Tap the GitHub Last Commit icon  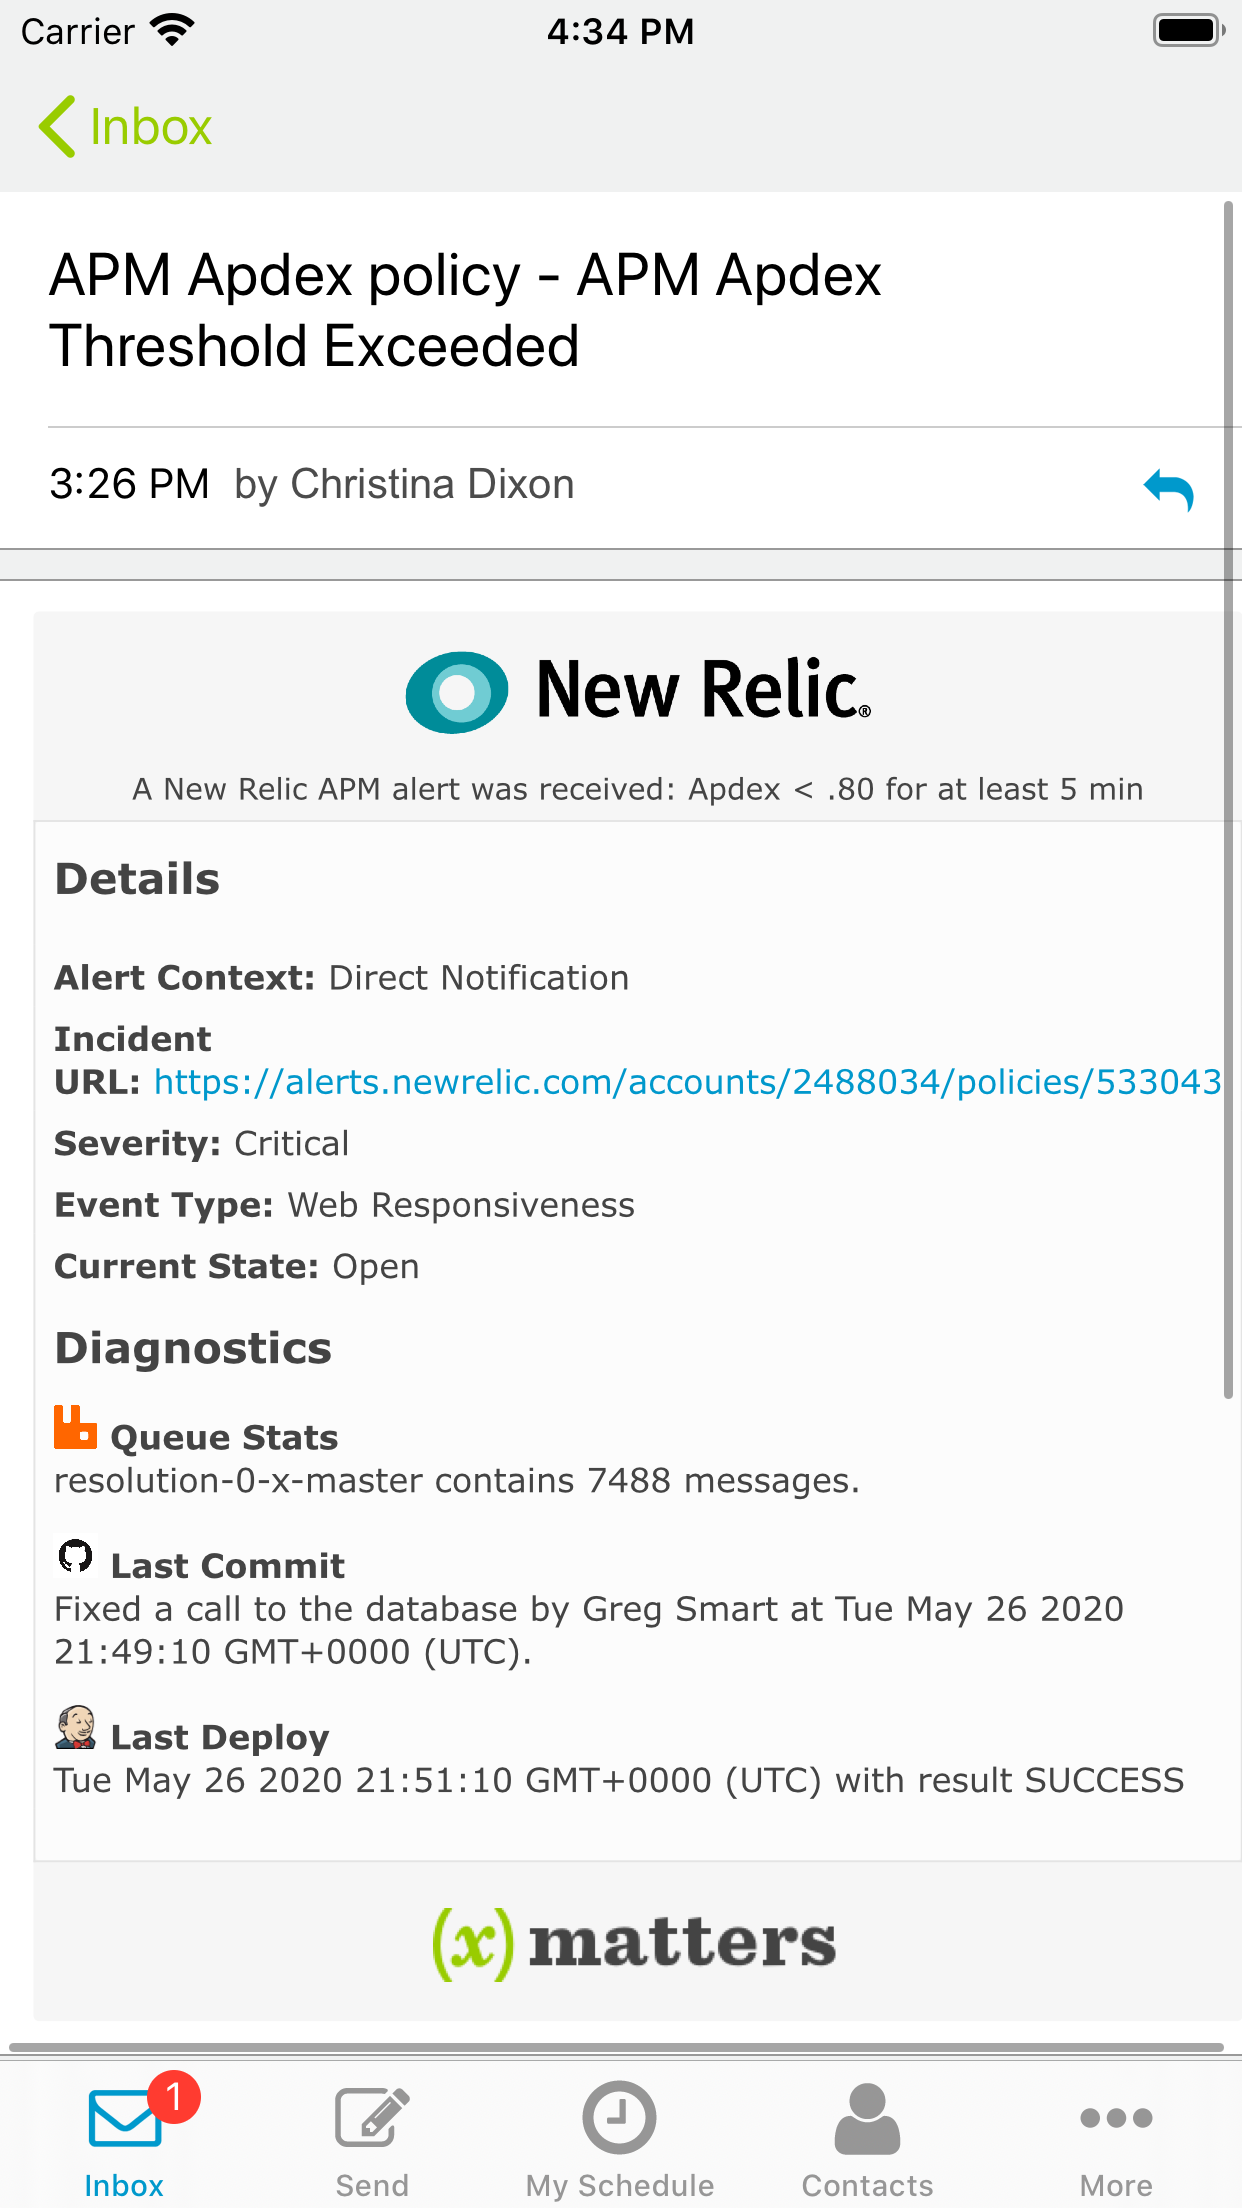pyautogui.click(x=75, y=1556)
